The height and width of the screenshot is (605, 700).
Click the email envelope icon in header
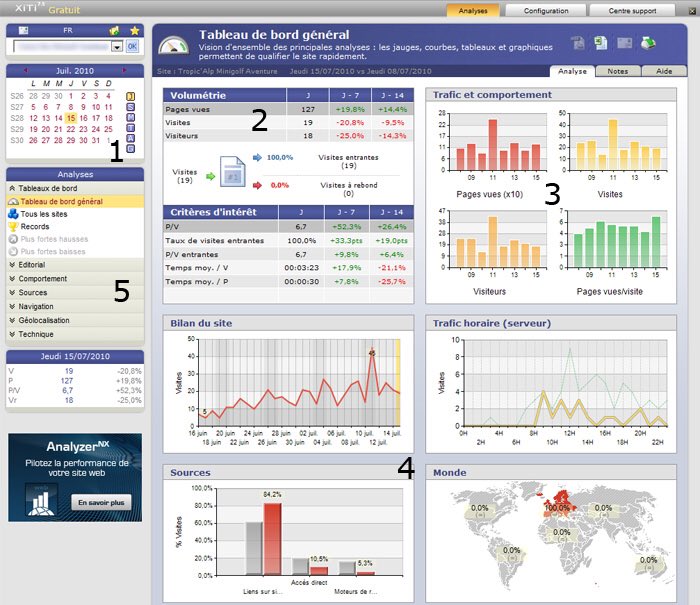pos(624,43)
